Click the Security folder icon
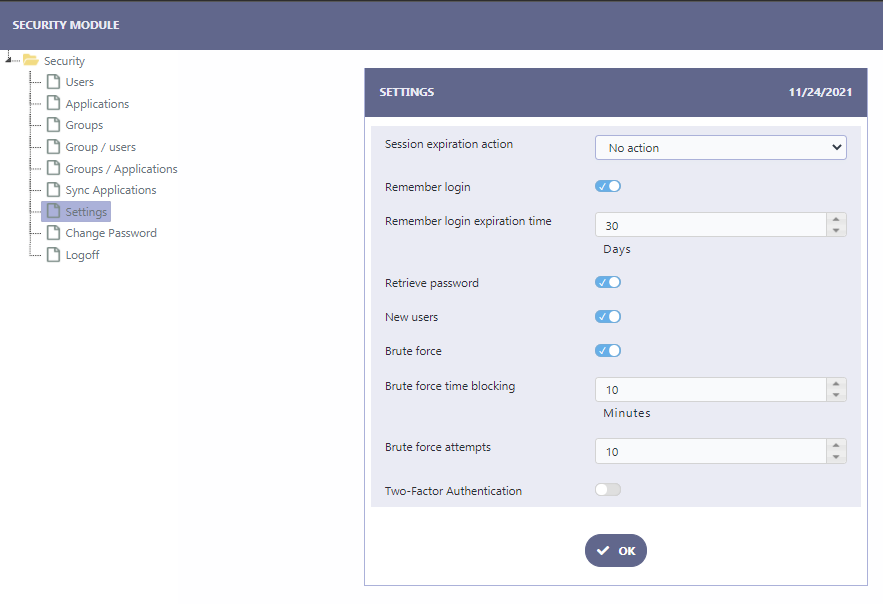The width and height of the screenshot is (883, 604). point(30,60)
